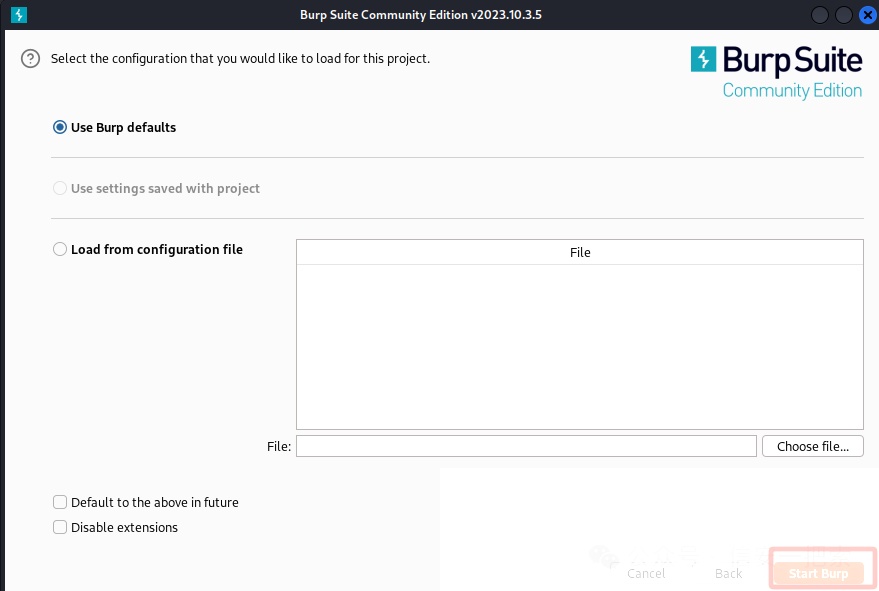Screen dimensions: 879x591
Task: Focus the File path input field
Action: click(x=526, y=446)
